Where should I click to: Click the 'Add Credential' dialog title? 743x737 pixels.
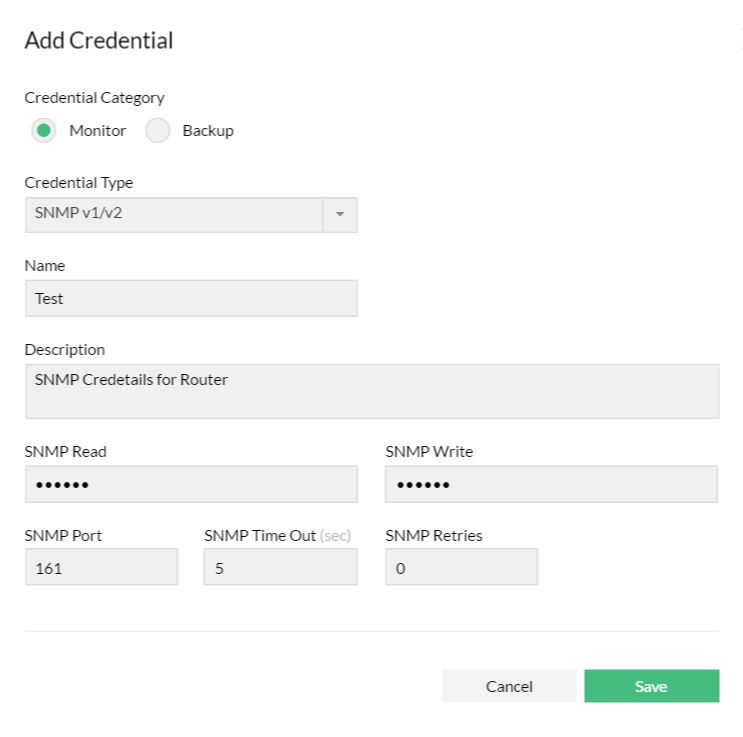[99, 41]
